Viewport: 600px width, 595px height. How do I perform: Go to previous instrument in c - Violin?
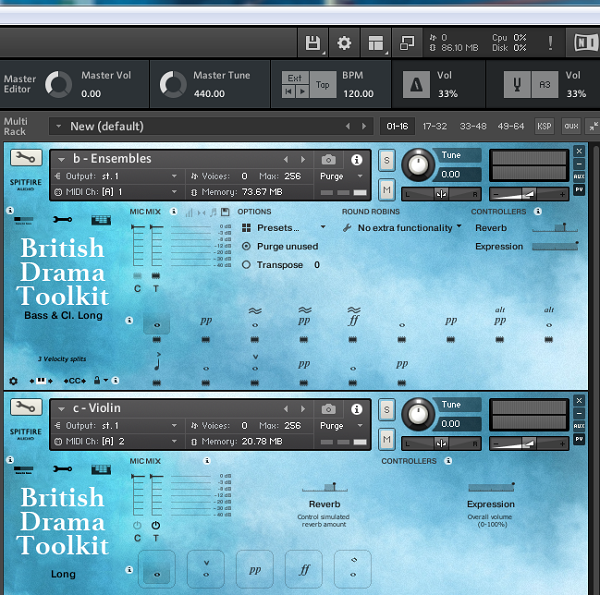tap(286, 409)
